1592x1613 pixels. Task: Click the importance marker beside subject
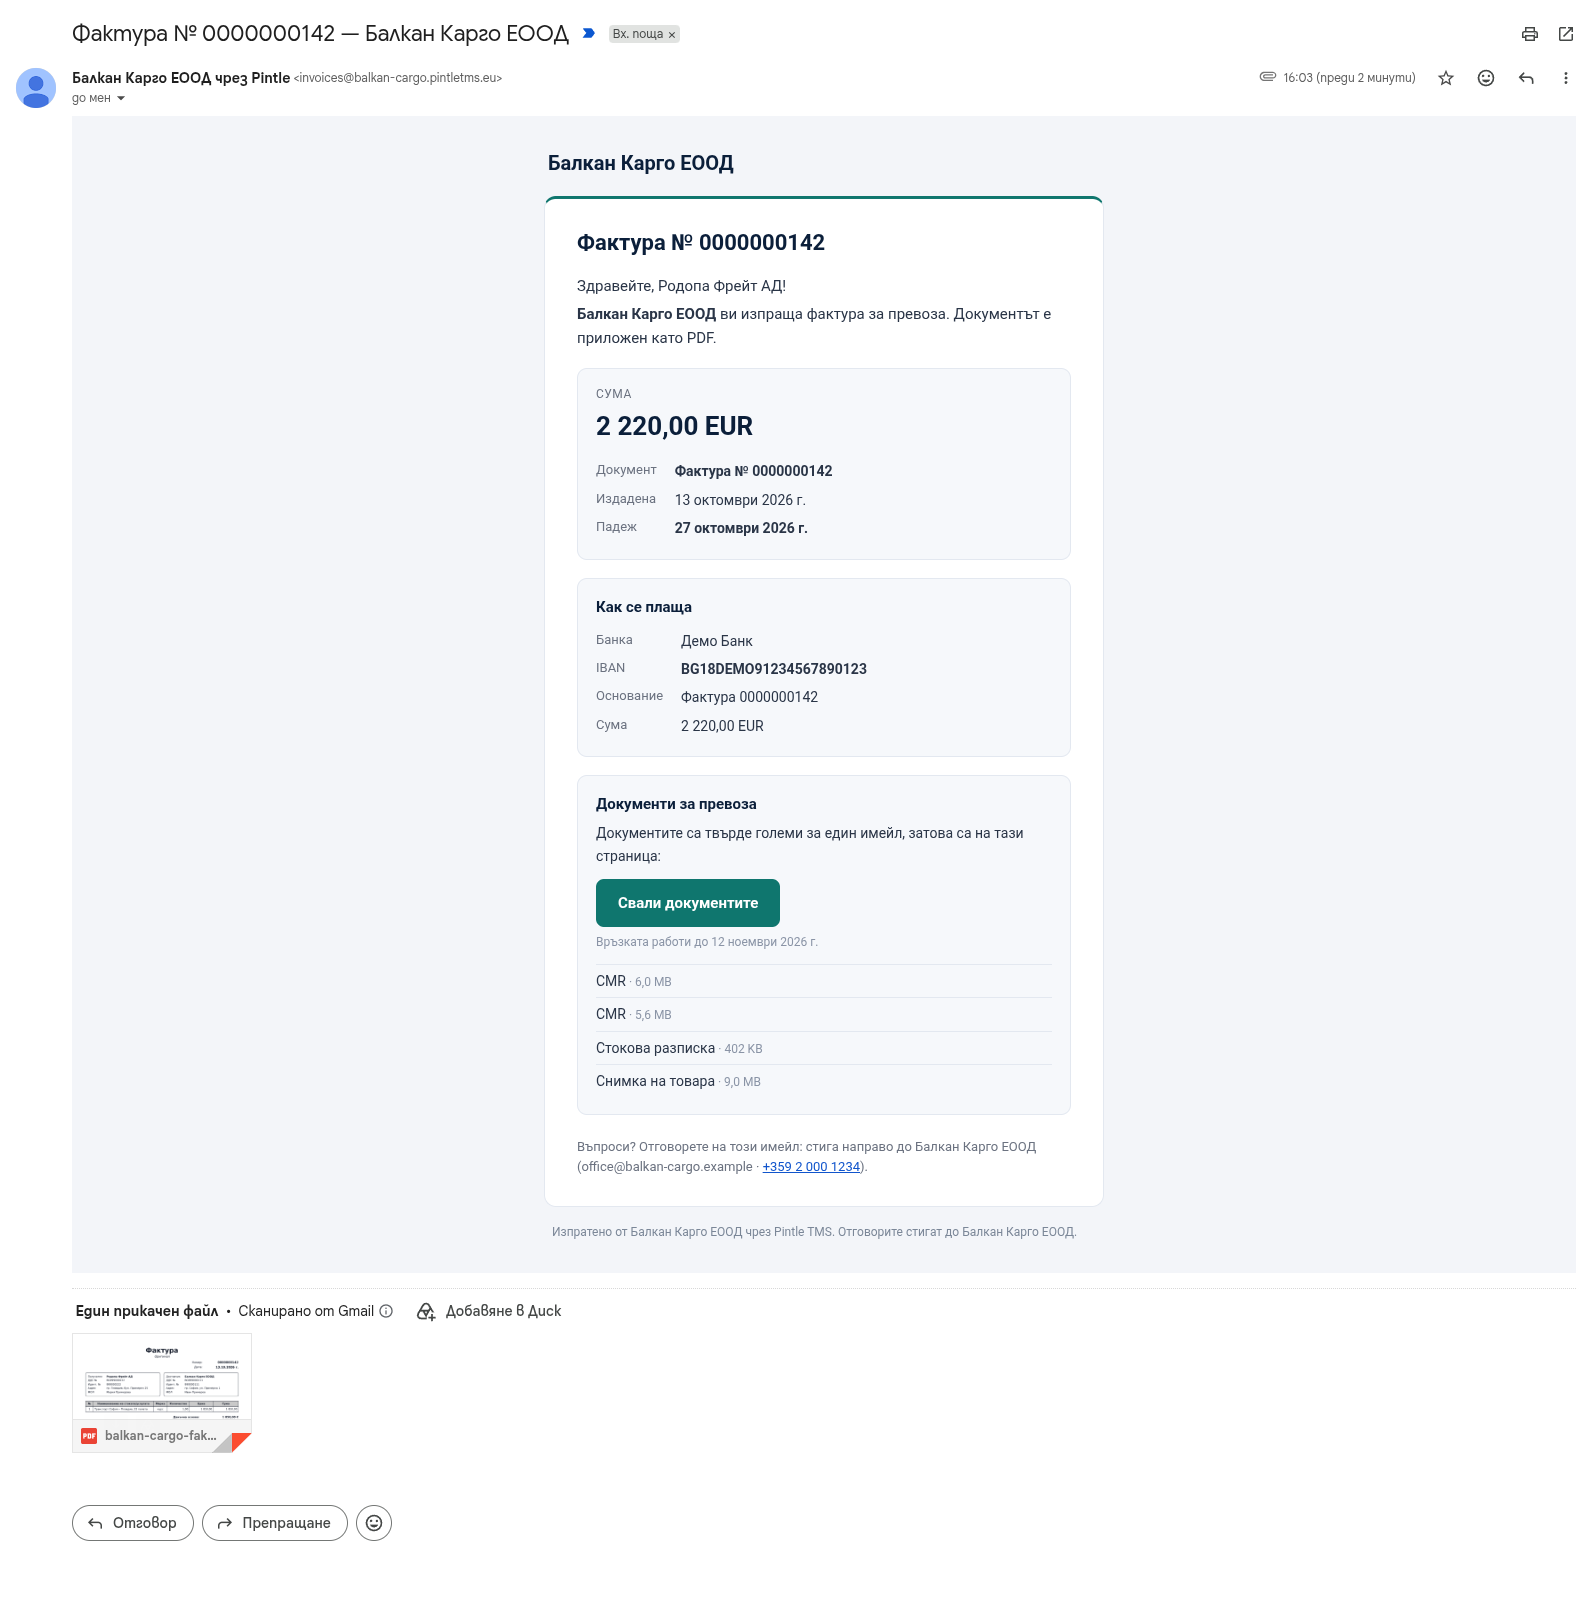[x=589, y=34]
